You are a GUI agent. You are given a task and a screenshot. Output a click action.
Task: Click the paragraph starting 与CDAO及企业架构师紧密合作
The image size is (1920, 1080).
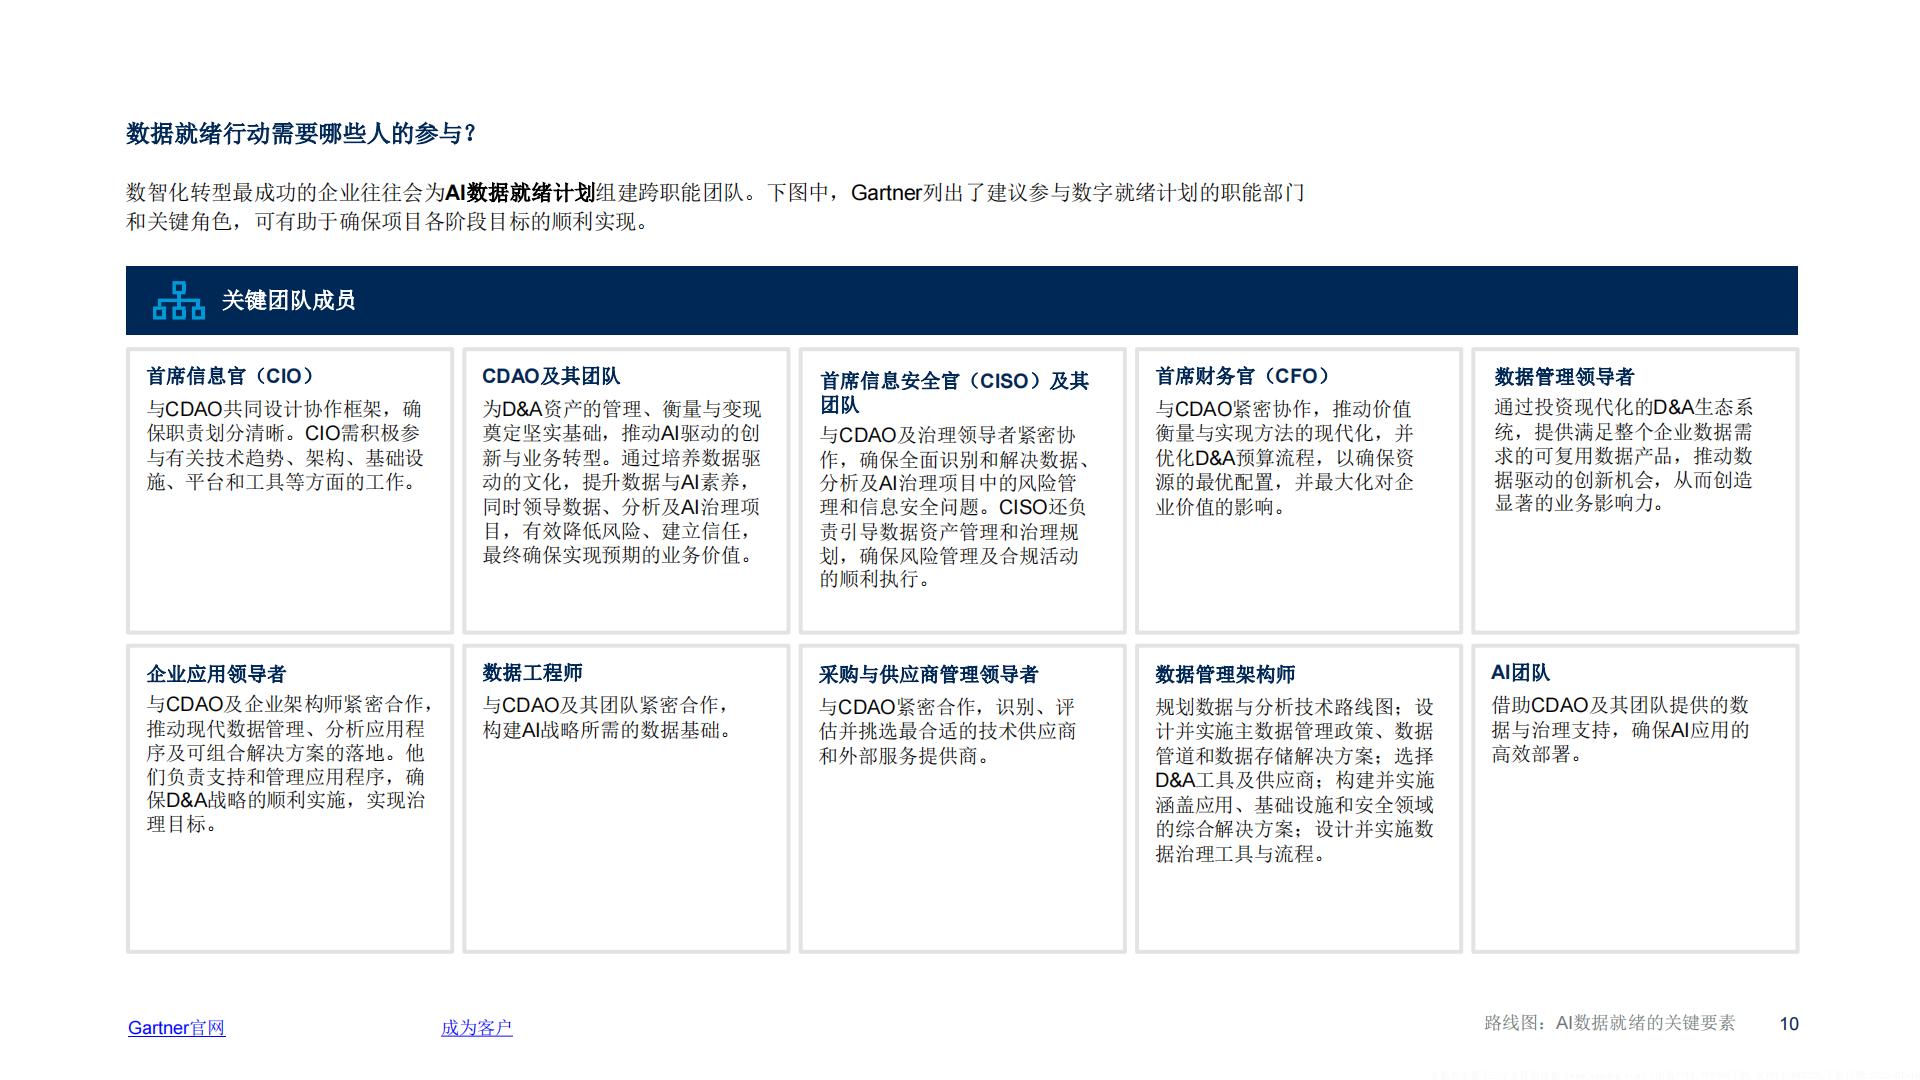289,764
